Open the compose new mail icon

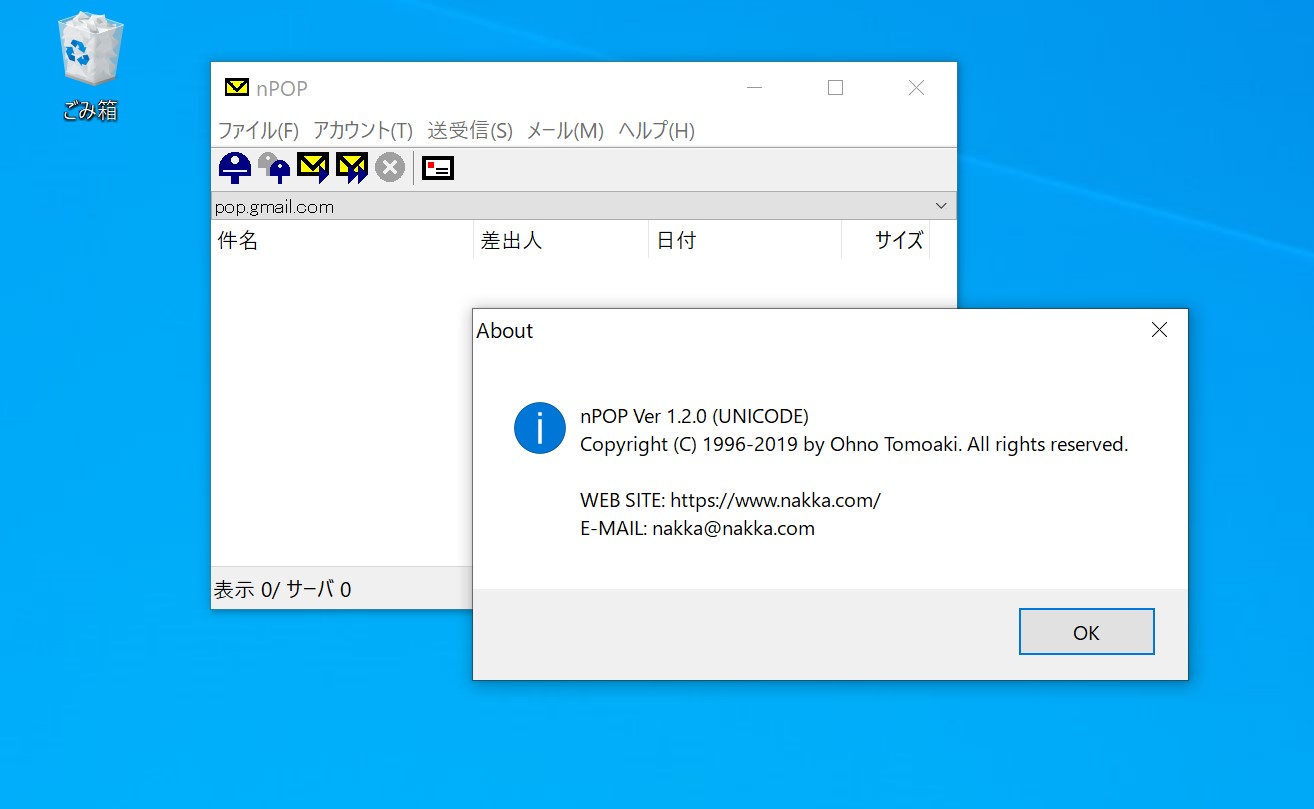[x=437, y=167]
